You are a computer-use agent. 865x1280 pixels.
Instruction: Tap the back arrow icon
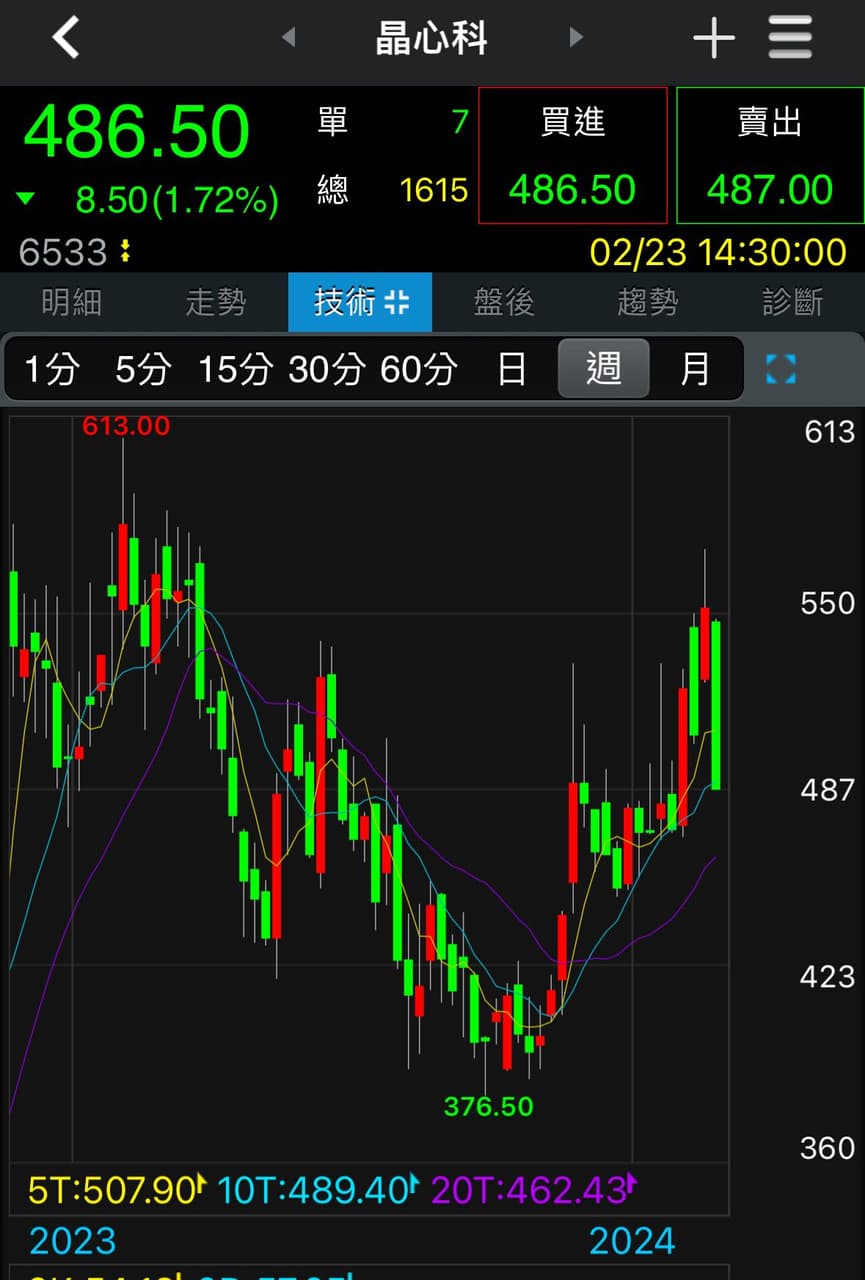point(65,38)
